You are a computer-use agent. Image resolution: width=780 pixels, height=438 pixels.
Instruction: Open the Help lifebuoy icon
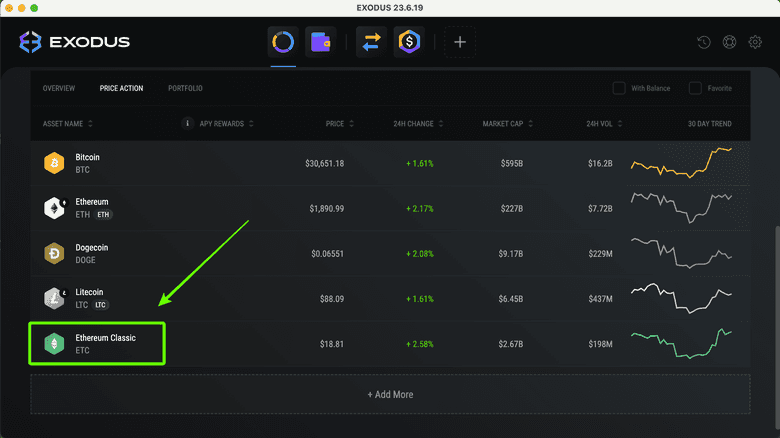click(729, 43)
